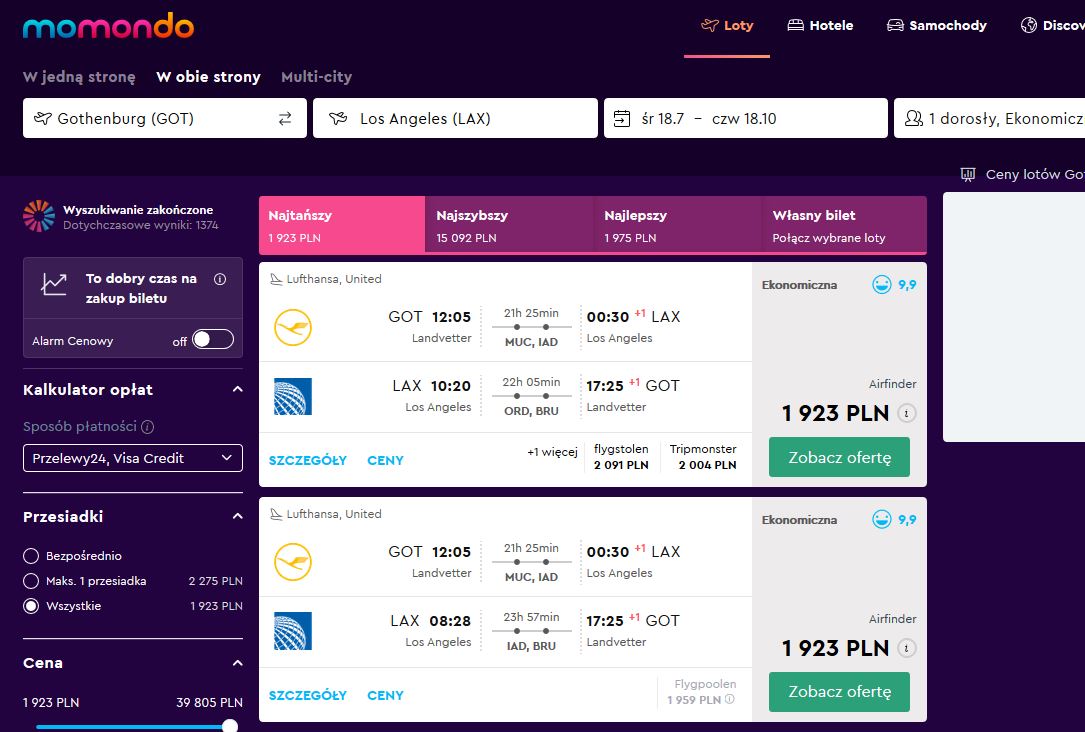Viewport: 1085px width, 732px height.
Task: Select Wszystkie stops option
Action: [31, 606]
